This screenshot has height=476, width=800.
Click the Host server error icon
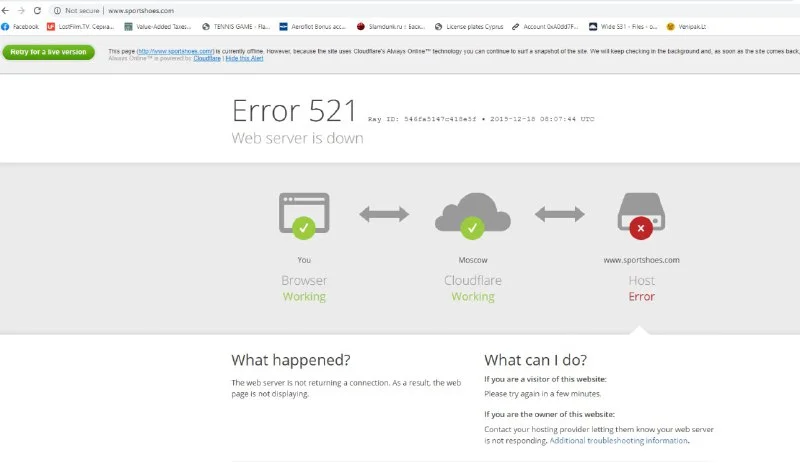641,213
